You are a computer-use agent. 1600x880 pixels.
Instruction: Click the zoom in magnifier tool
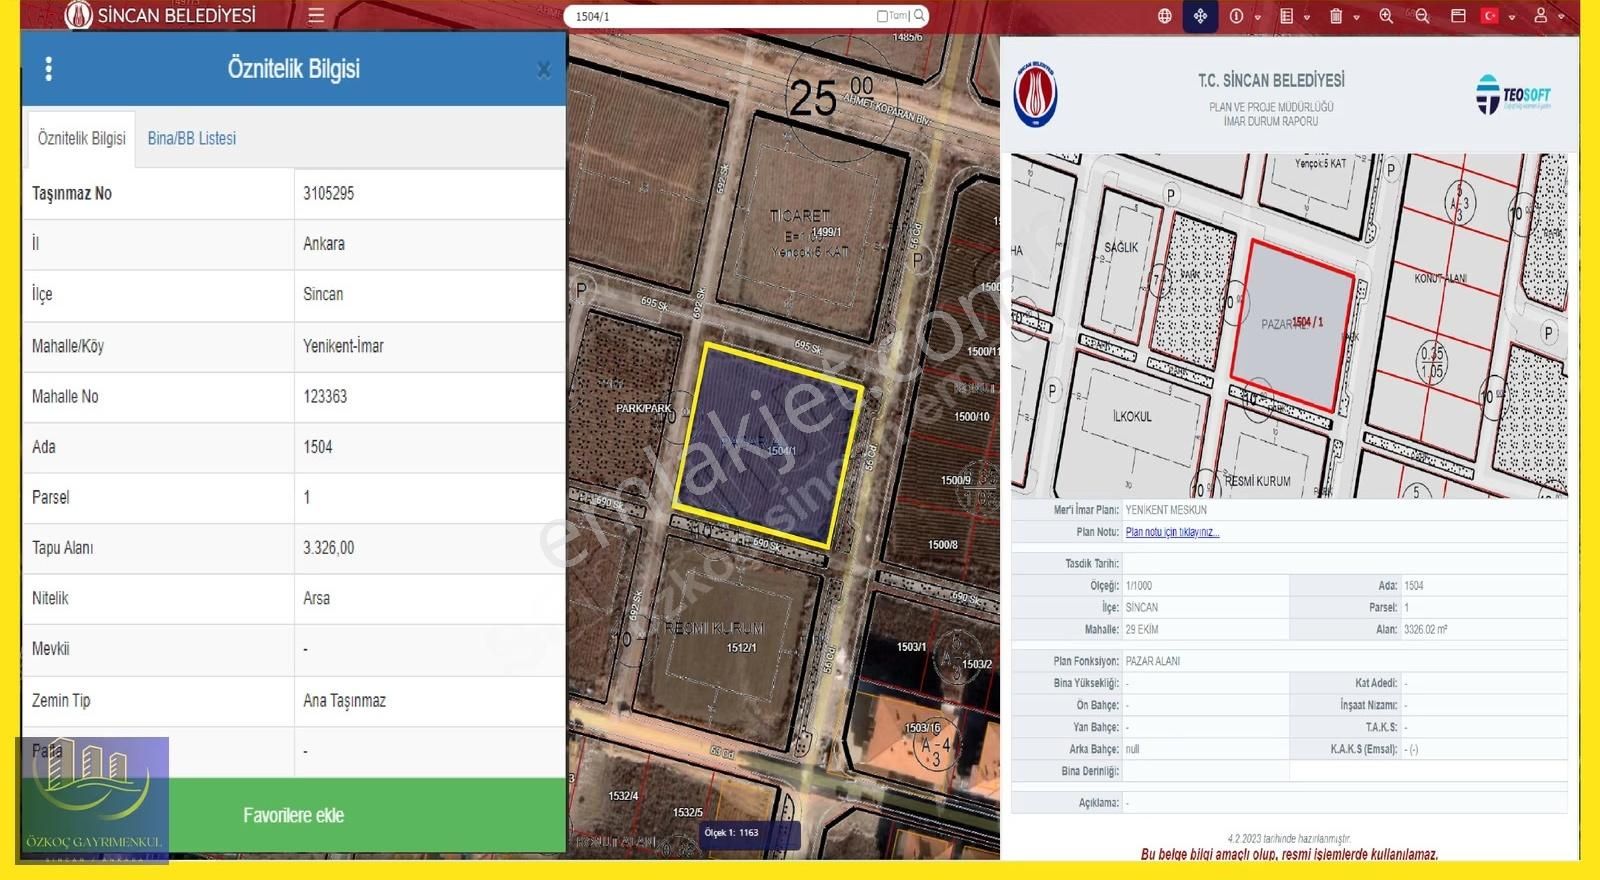(1386, 16)
